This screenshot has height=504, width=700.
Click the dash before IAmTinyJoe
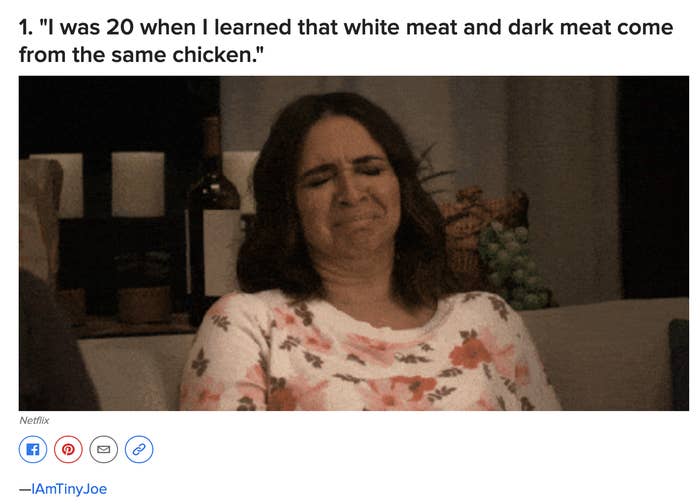point(25,489)
